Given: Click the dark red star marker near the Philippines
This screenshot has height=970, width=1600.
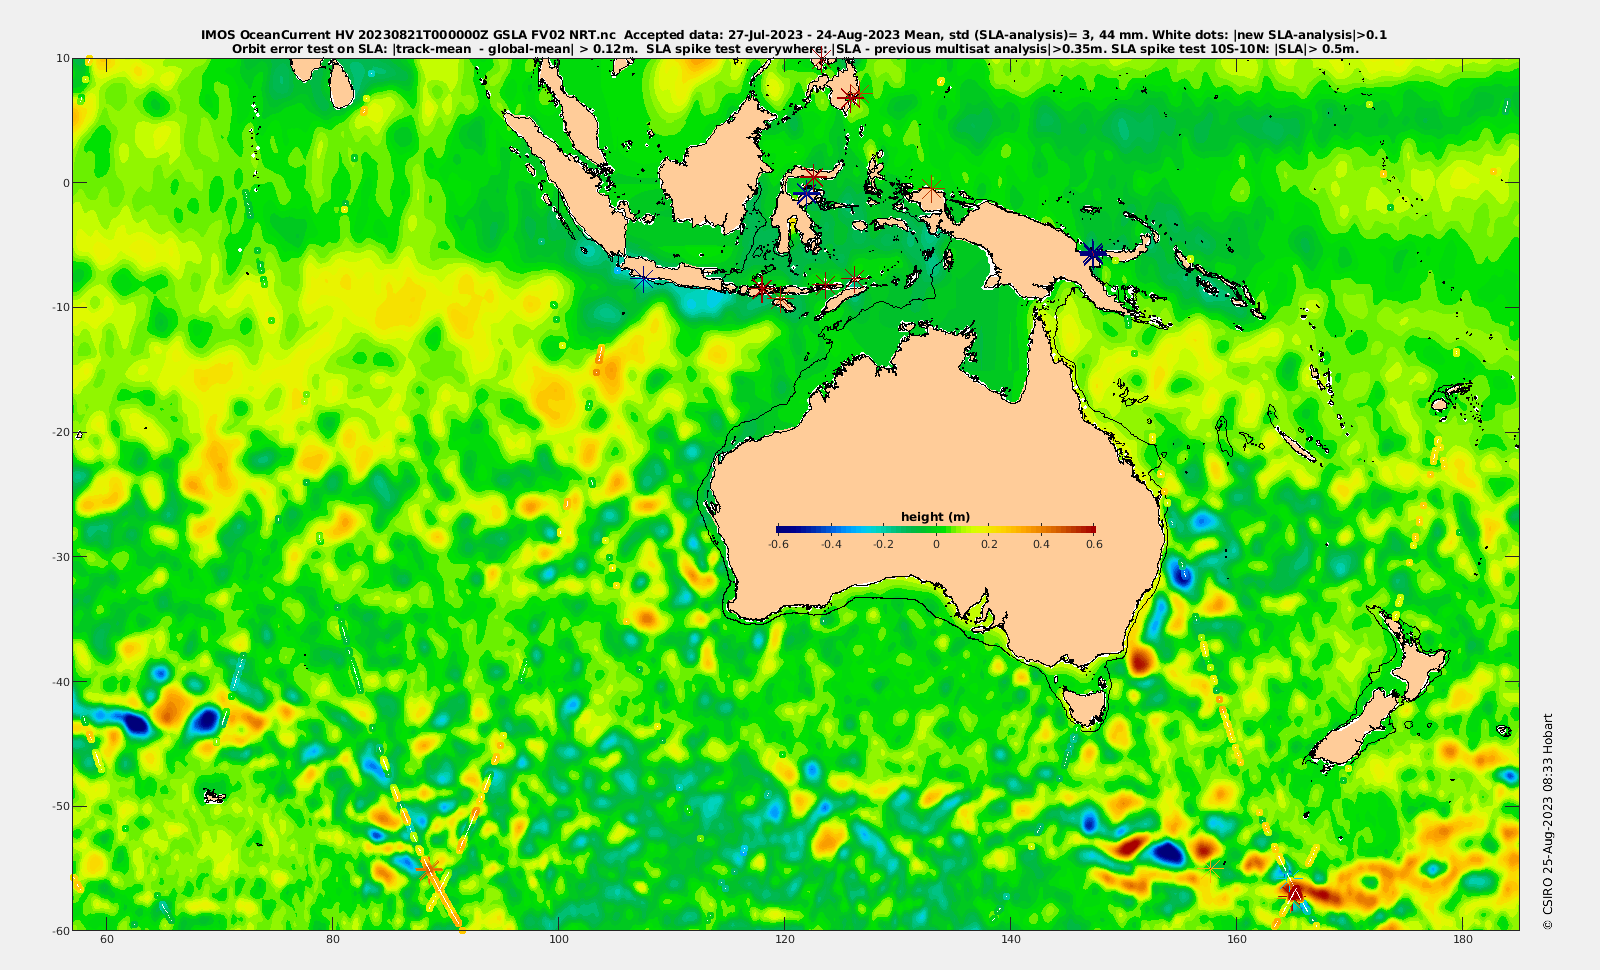Looking at the screenshot, I should pos(850,98).
